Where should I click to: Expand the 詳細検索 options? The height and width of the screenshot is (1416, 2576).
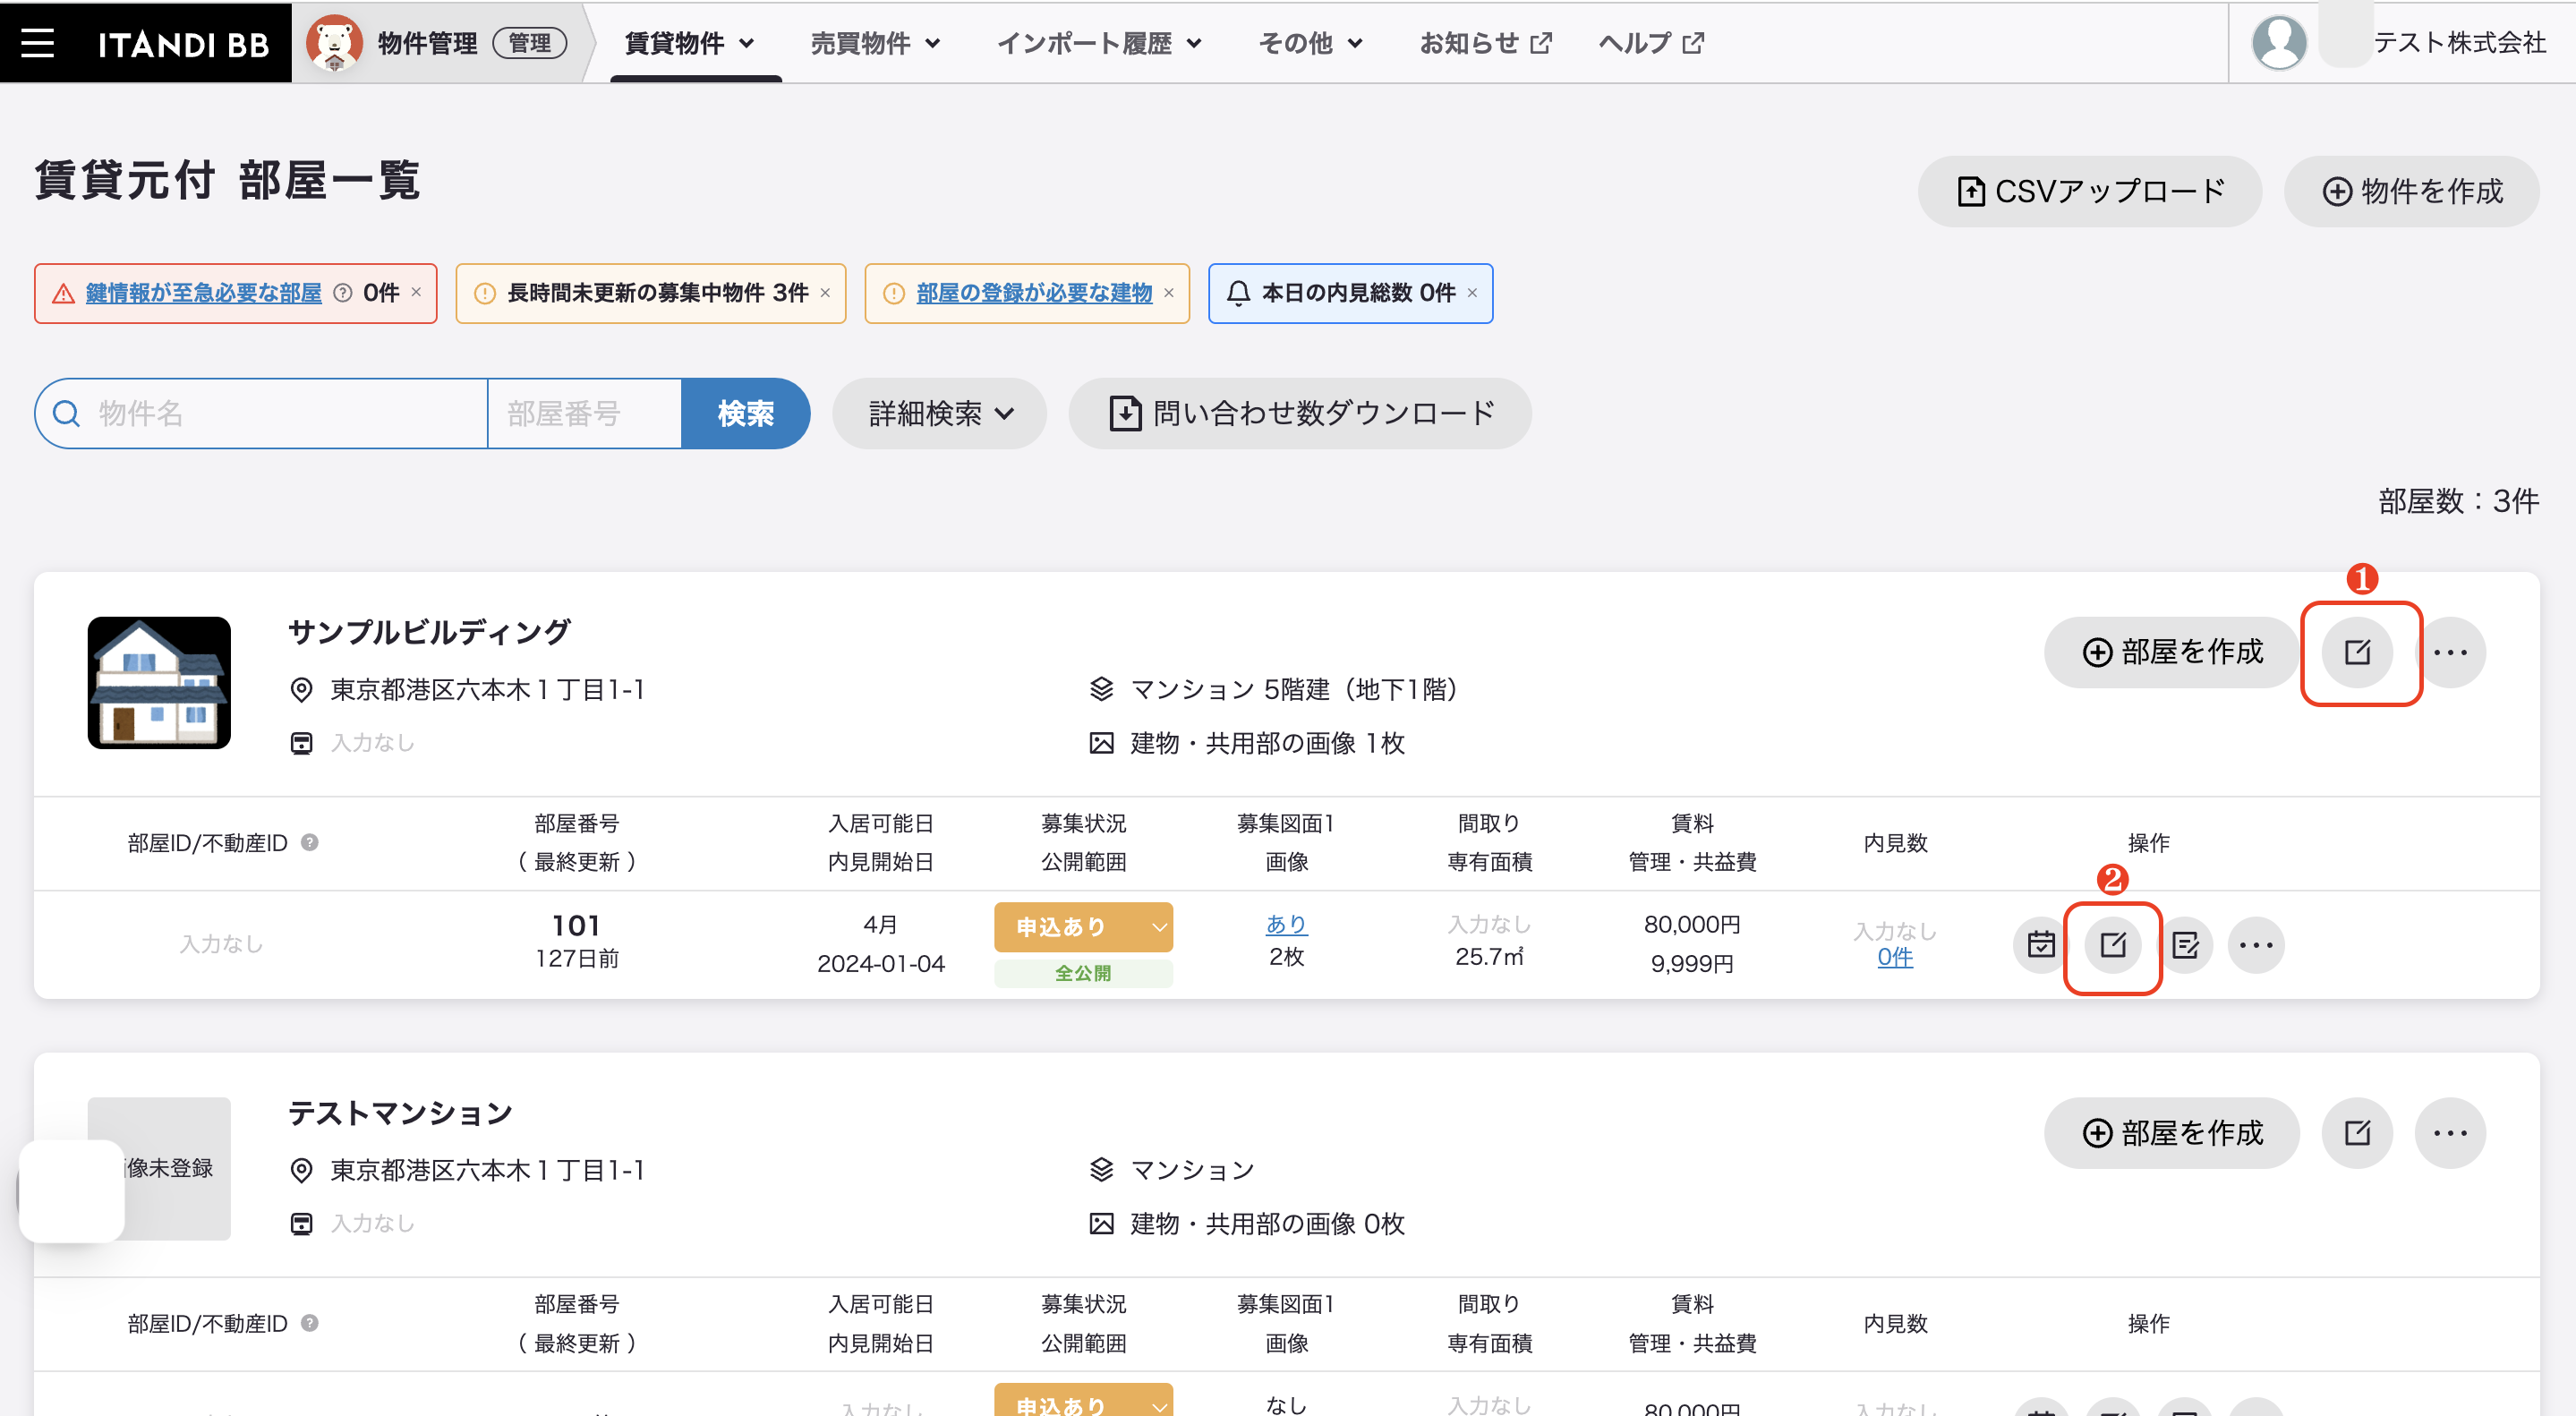(x=940, y=413)
